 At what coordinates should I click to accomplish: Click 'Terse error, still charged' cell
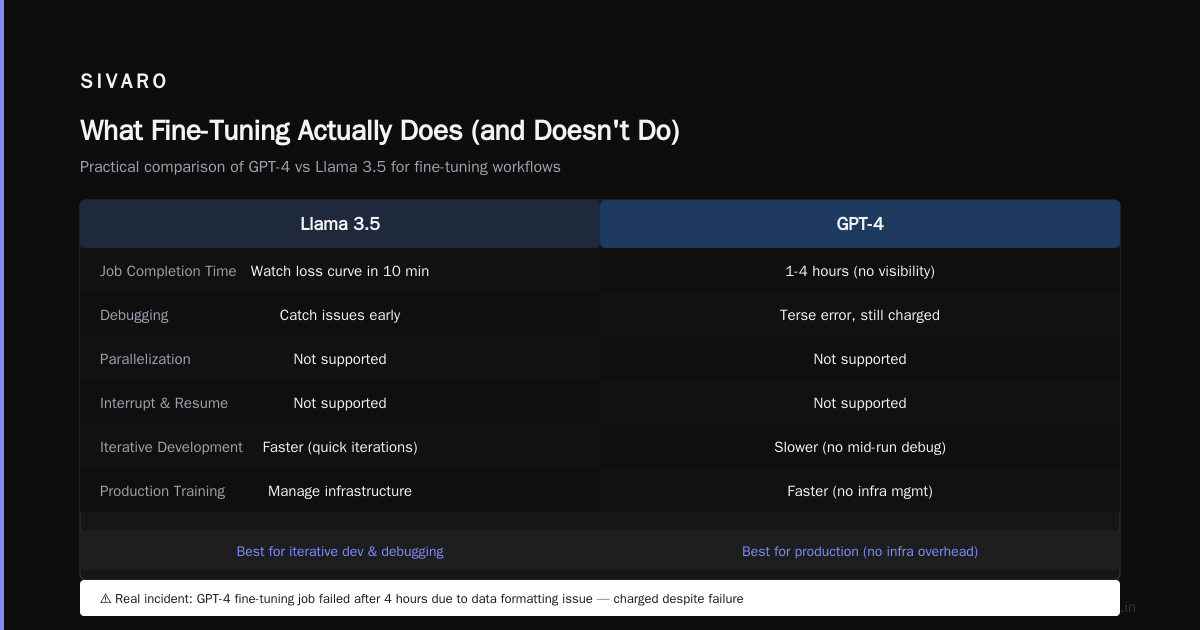coord(860,315)
